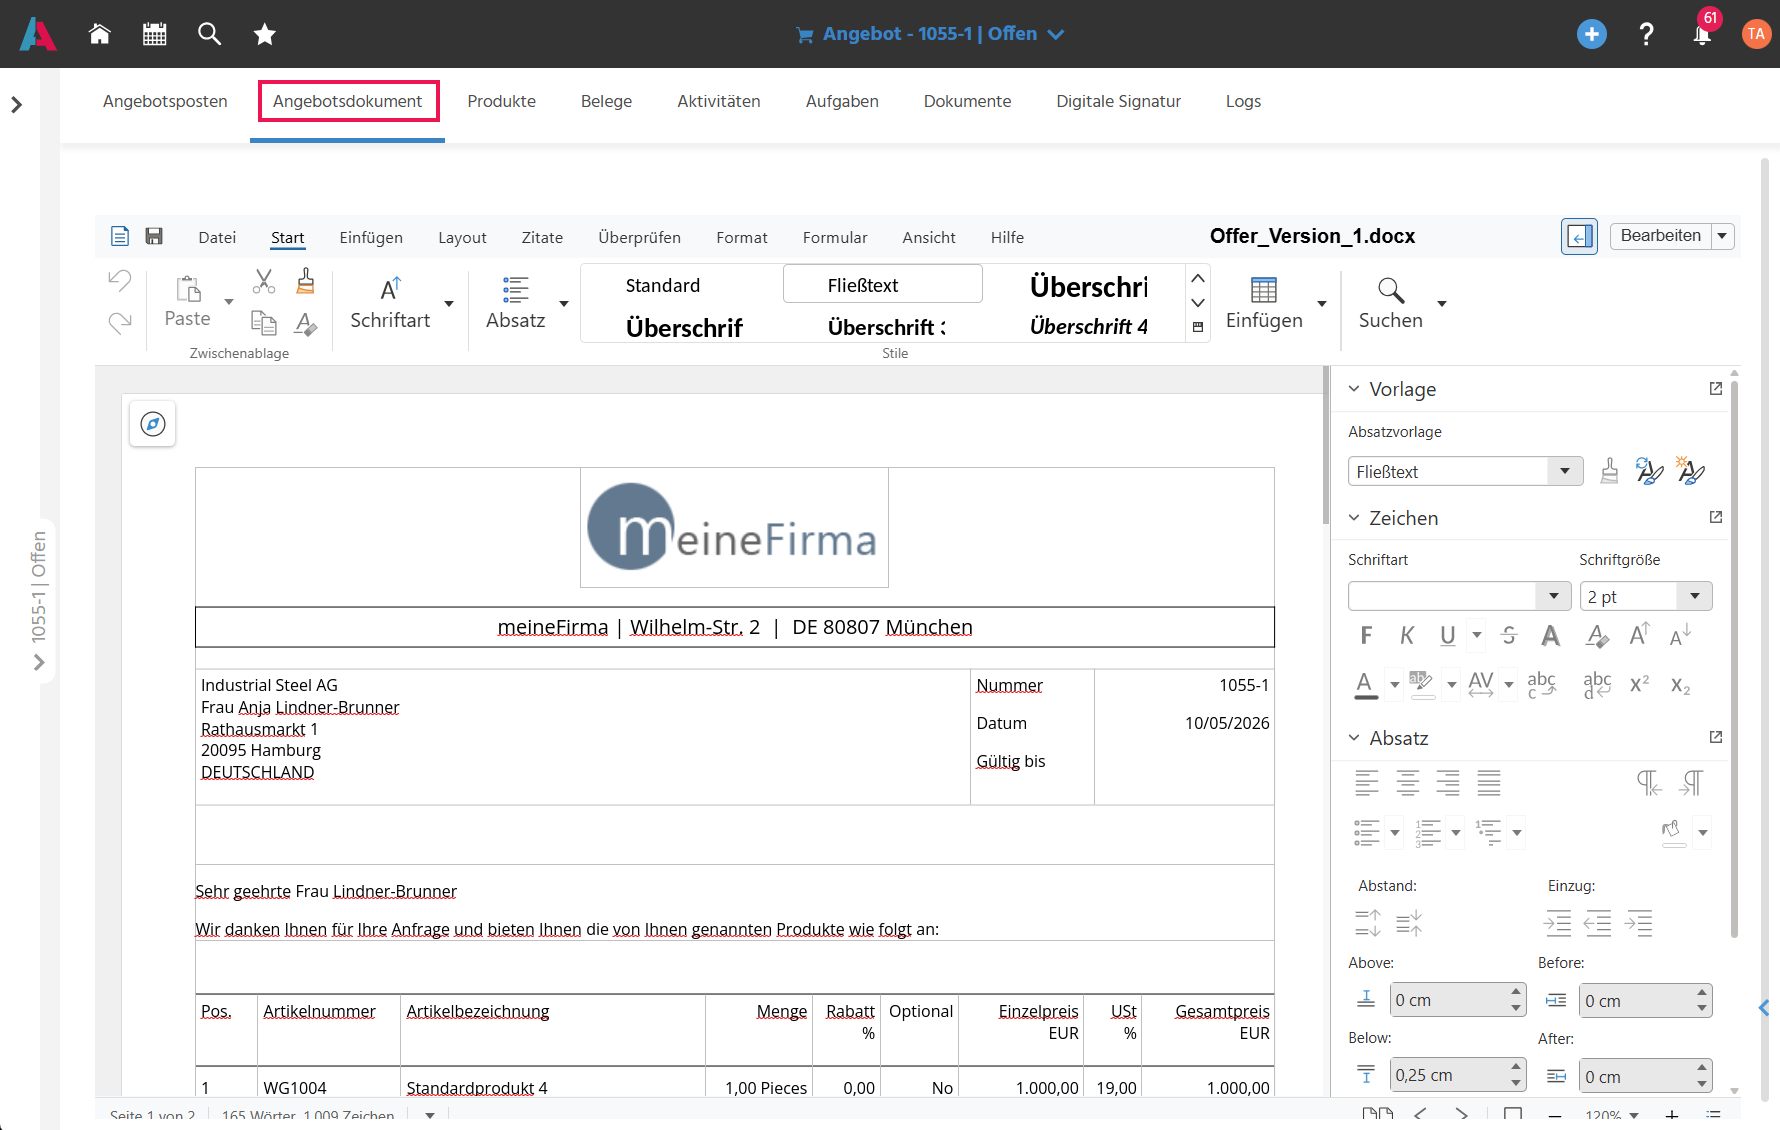
Task: Click the cut scissors icon
Action: [264, 281]
